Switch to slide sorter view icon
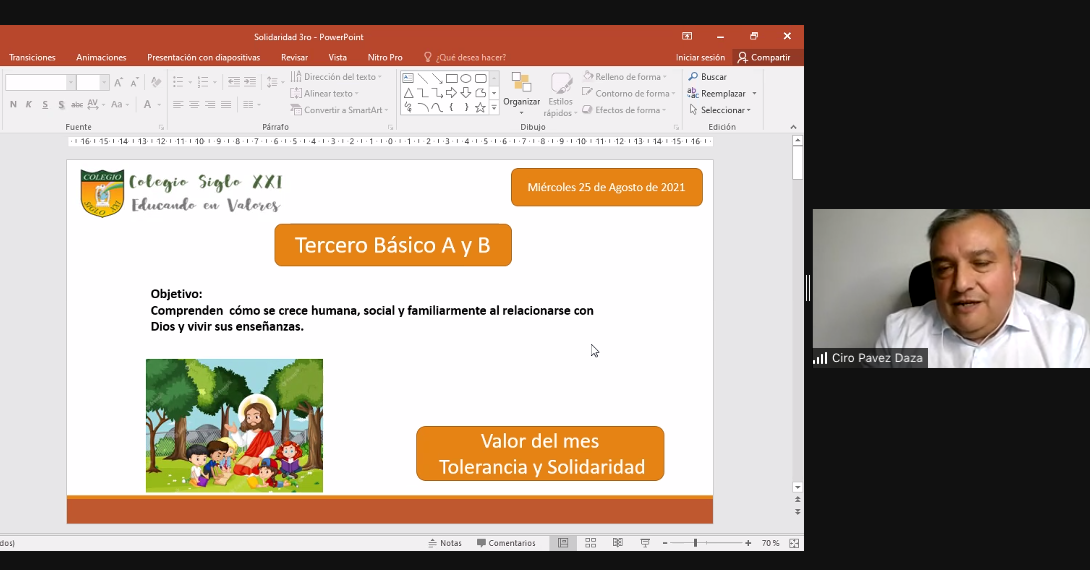The image size is (1090, 570). coord(590,543)
